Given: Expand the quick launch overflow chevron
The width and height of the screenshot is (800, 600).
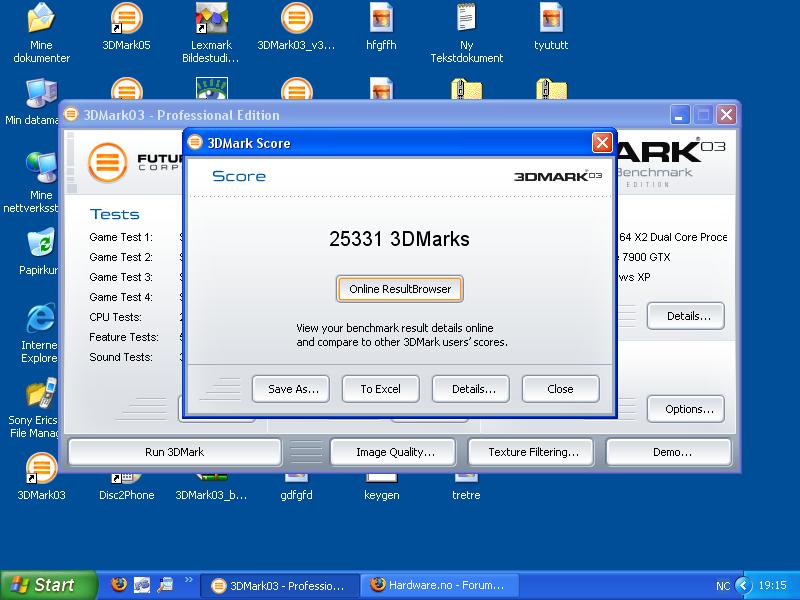Looking at the screenshot, I should (189, 580).
